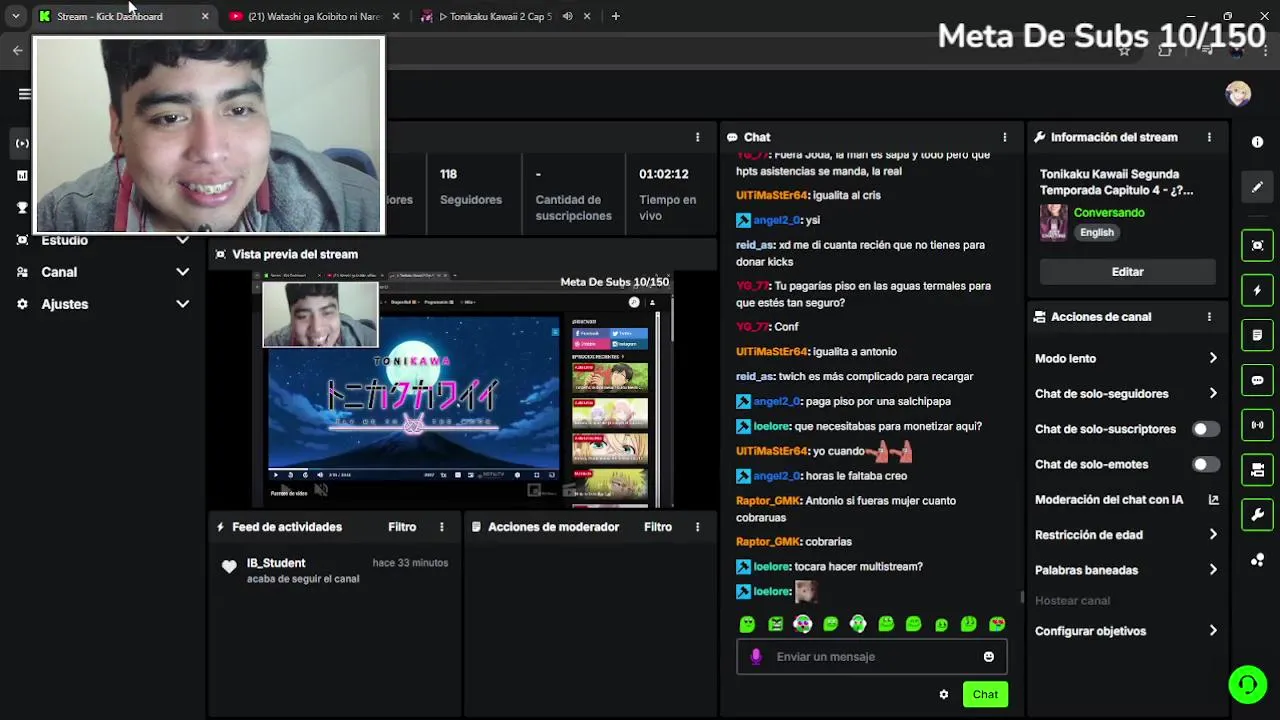Open Acciones de moderador three-dot menu
Viewport: 1280px width, 720px height.
click(x=697, y=527)
